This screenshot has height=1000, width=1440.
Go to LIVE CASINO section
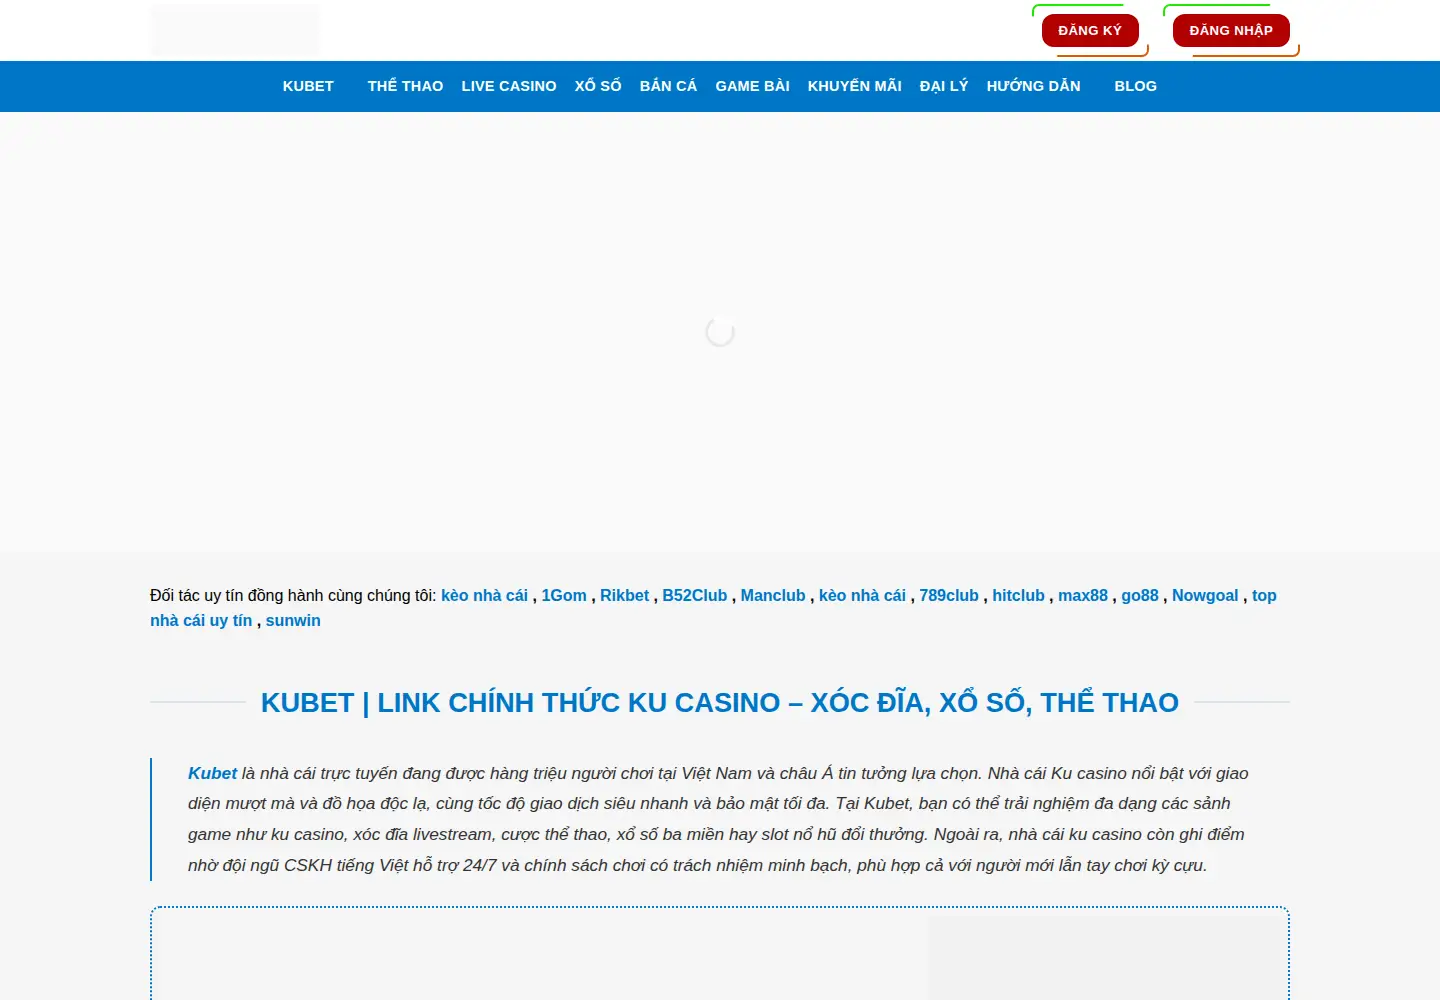tap(509, 86)
